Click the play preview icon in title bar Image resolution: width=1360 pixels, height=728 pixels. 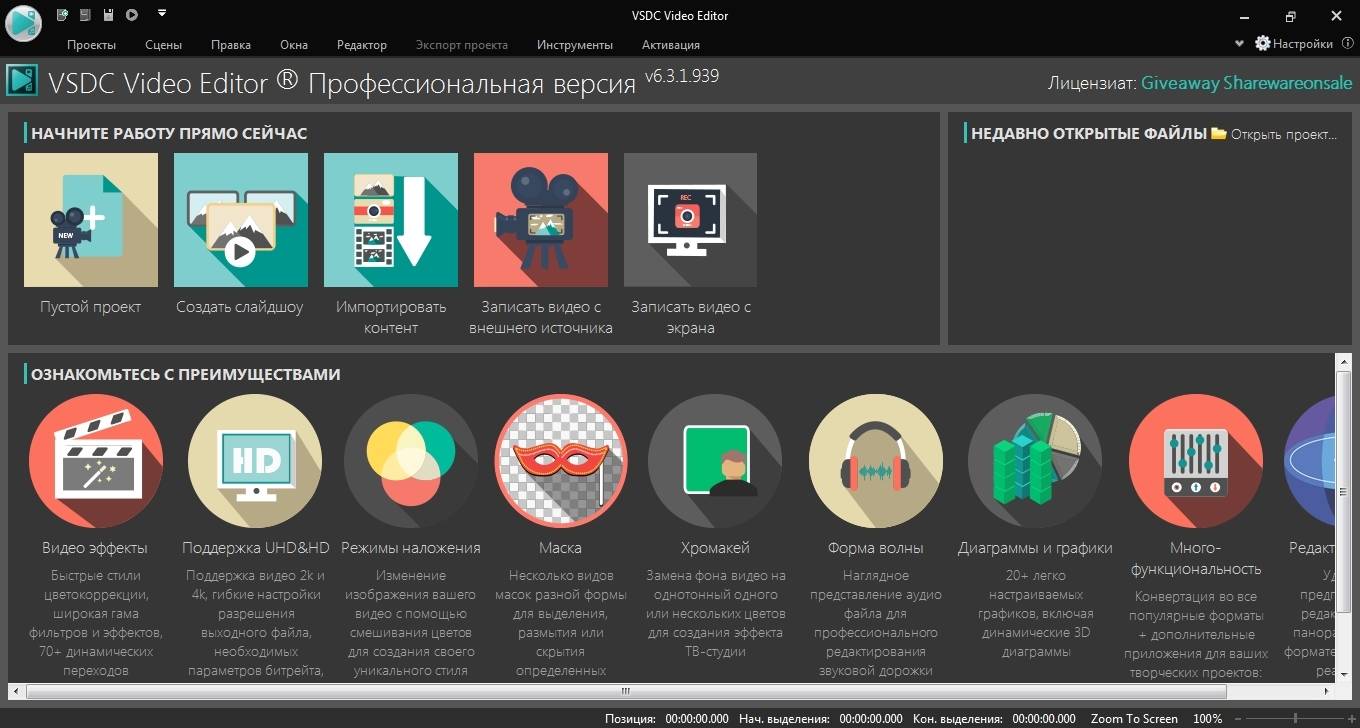click(132, 15)
